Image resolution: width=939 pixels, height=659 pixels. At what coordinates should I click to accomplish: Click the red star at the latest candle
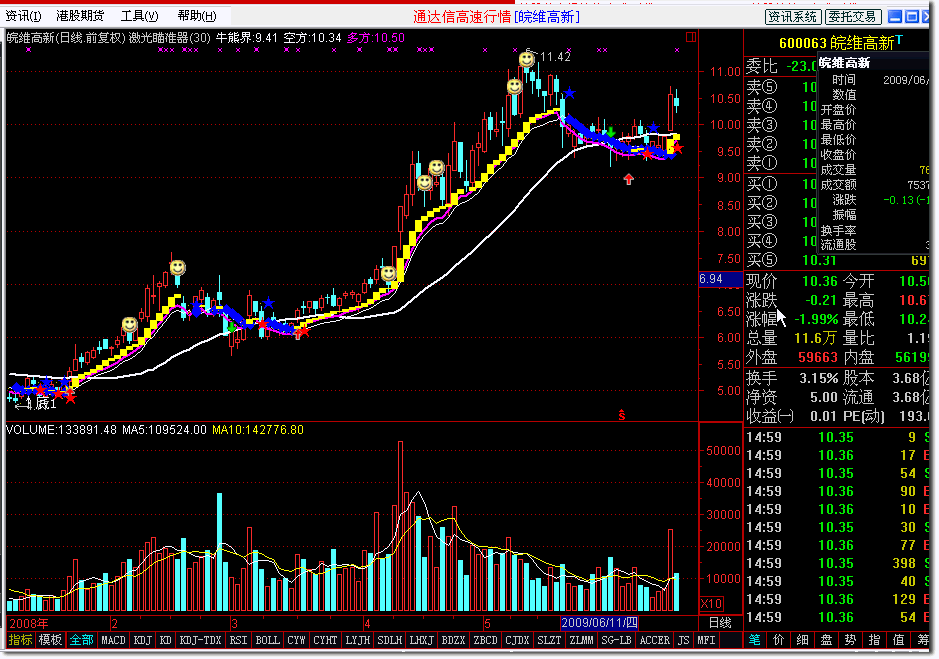click(x=677, y=148)
